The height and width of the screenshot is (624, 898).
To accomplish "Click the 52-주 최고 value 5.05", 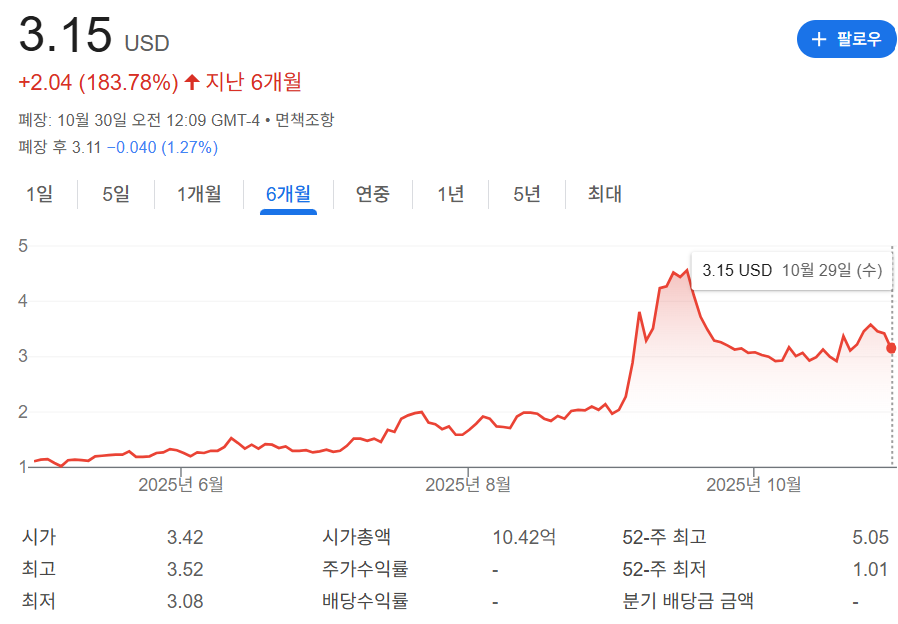I will [871, 537].
